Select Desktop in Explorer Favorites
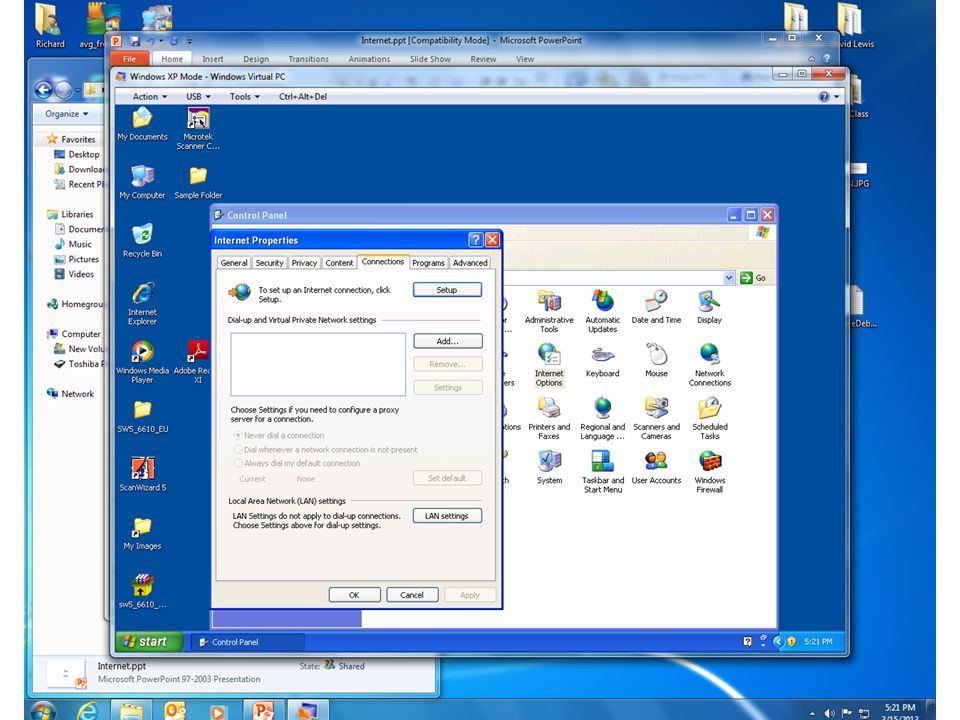 pos(78,154)
